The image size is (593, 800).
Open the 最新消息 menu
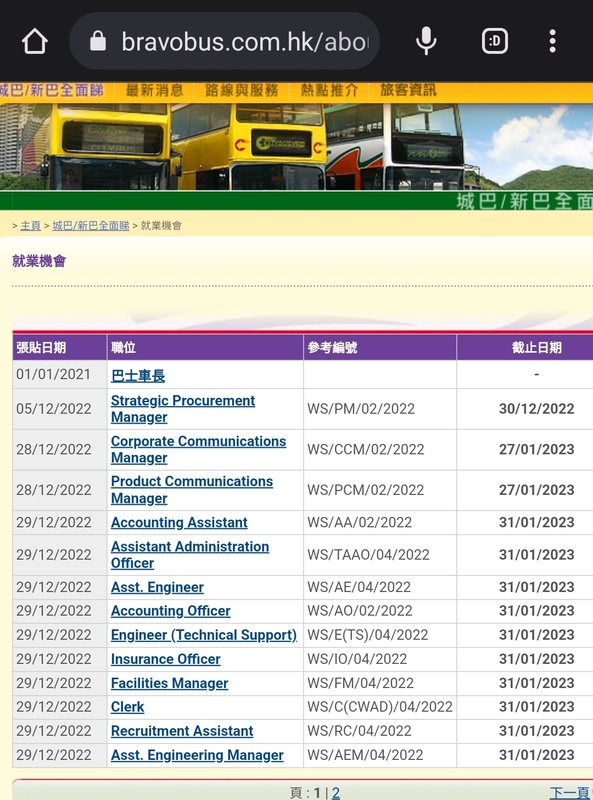(154, 90)
